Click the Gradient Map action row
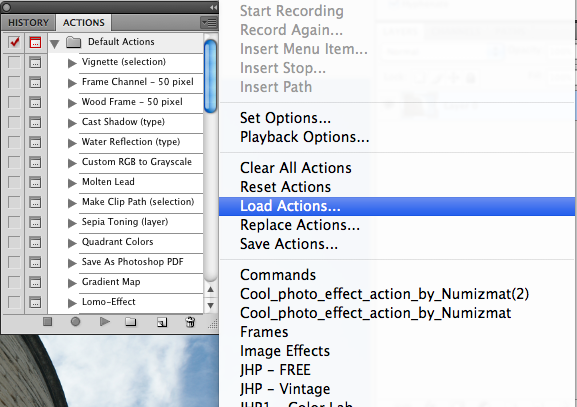 tap(141, 282)
